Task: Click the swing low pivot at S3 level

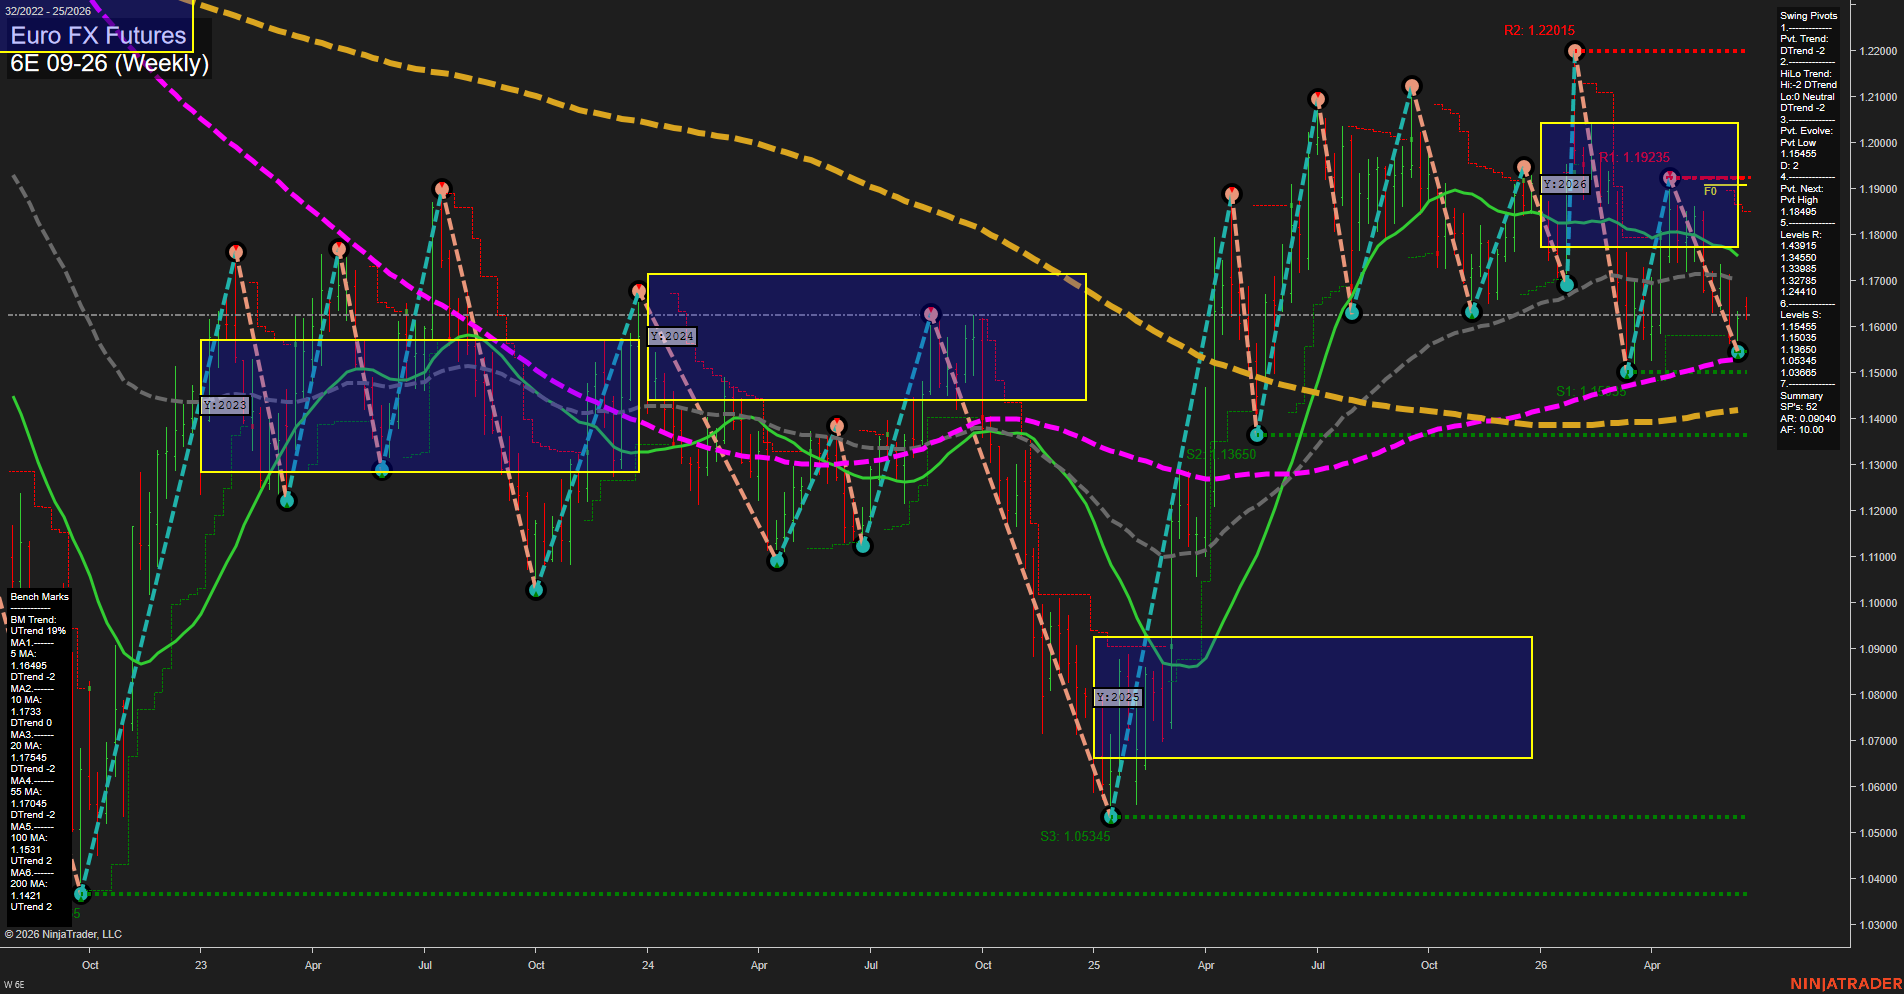Action: (1110, 817)
